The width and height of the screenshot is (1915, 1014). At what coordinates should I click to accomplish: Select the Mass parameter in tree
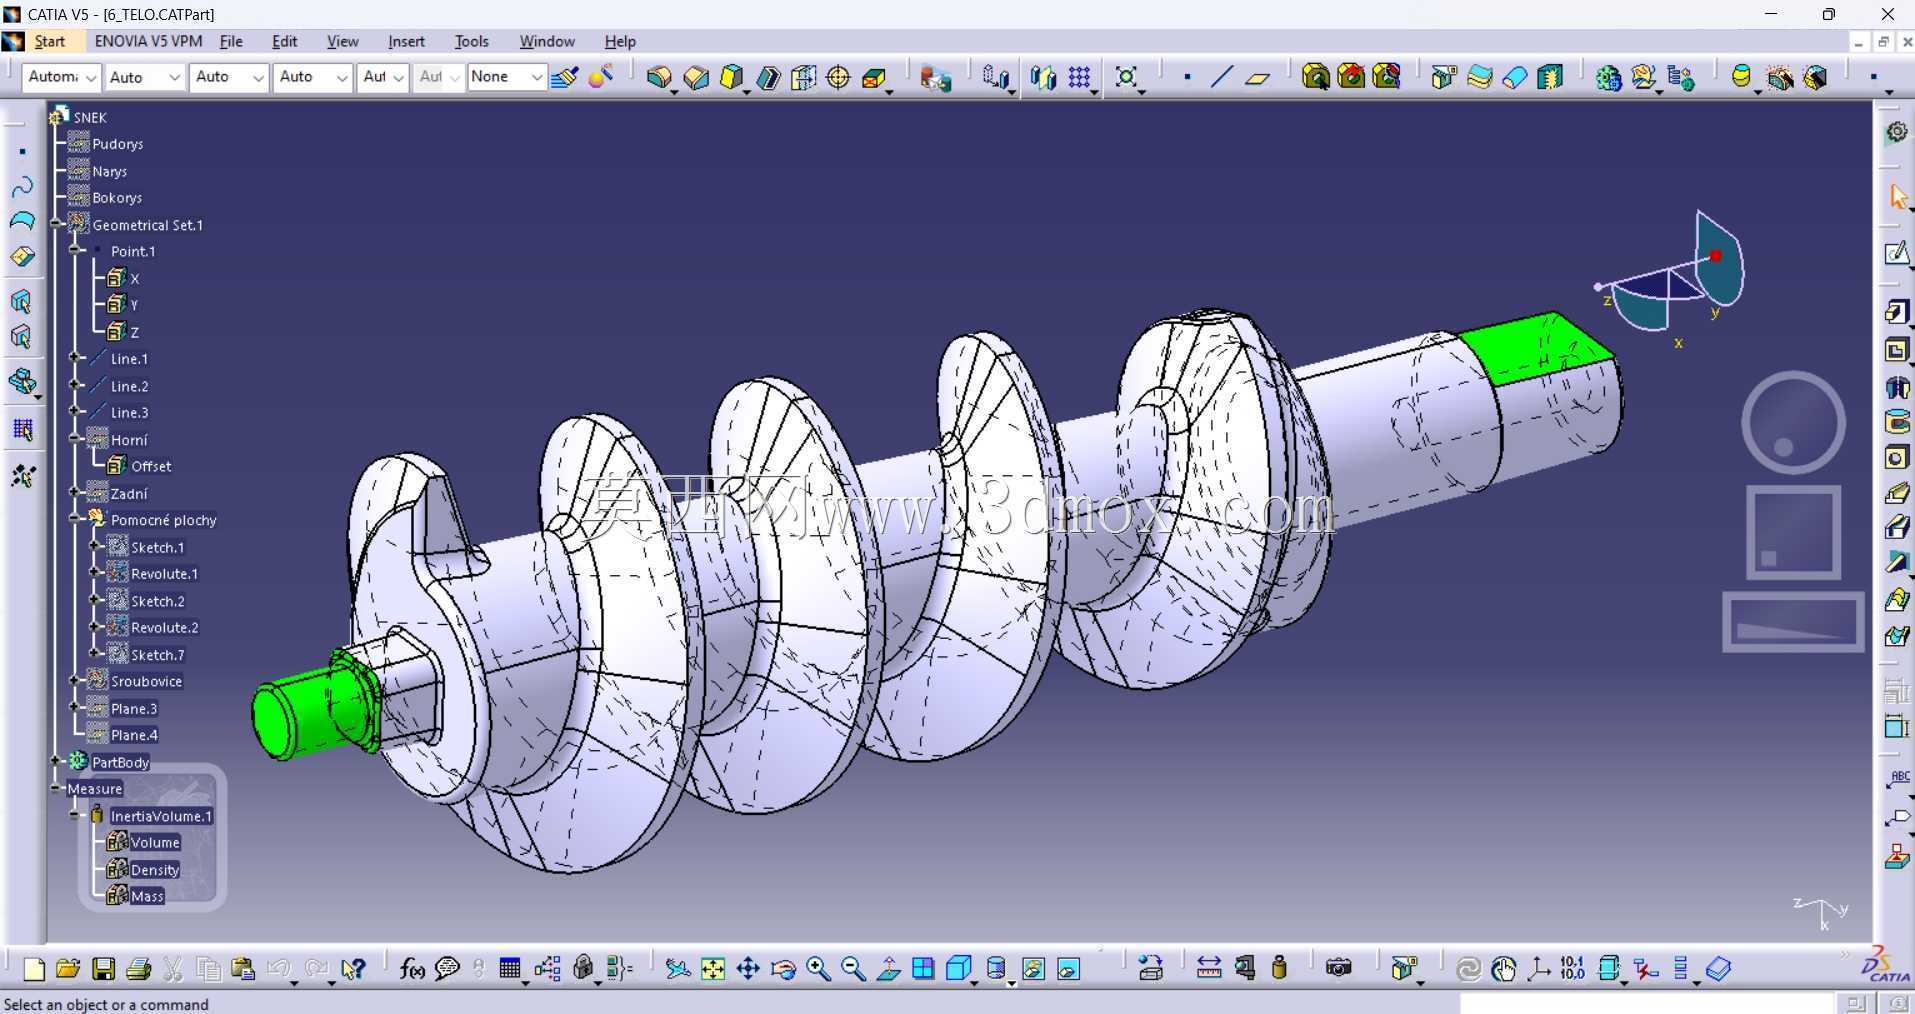point(147,897)
